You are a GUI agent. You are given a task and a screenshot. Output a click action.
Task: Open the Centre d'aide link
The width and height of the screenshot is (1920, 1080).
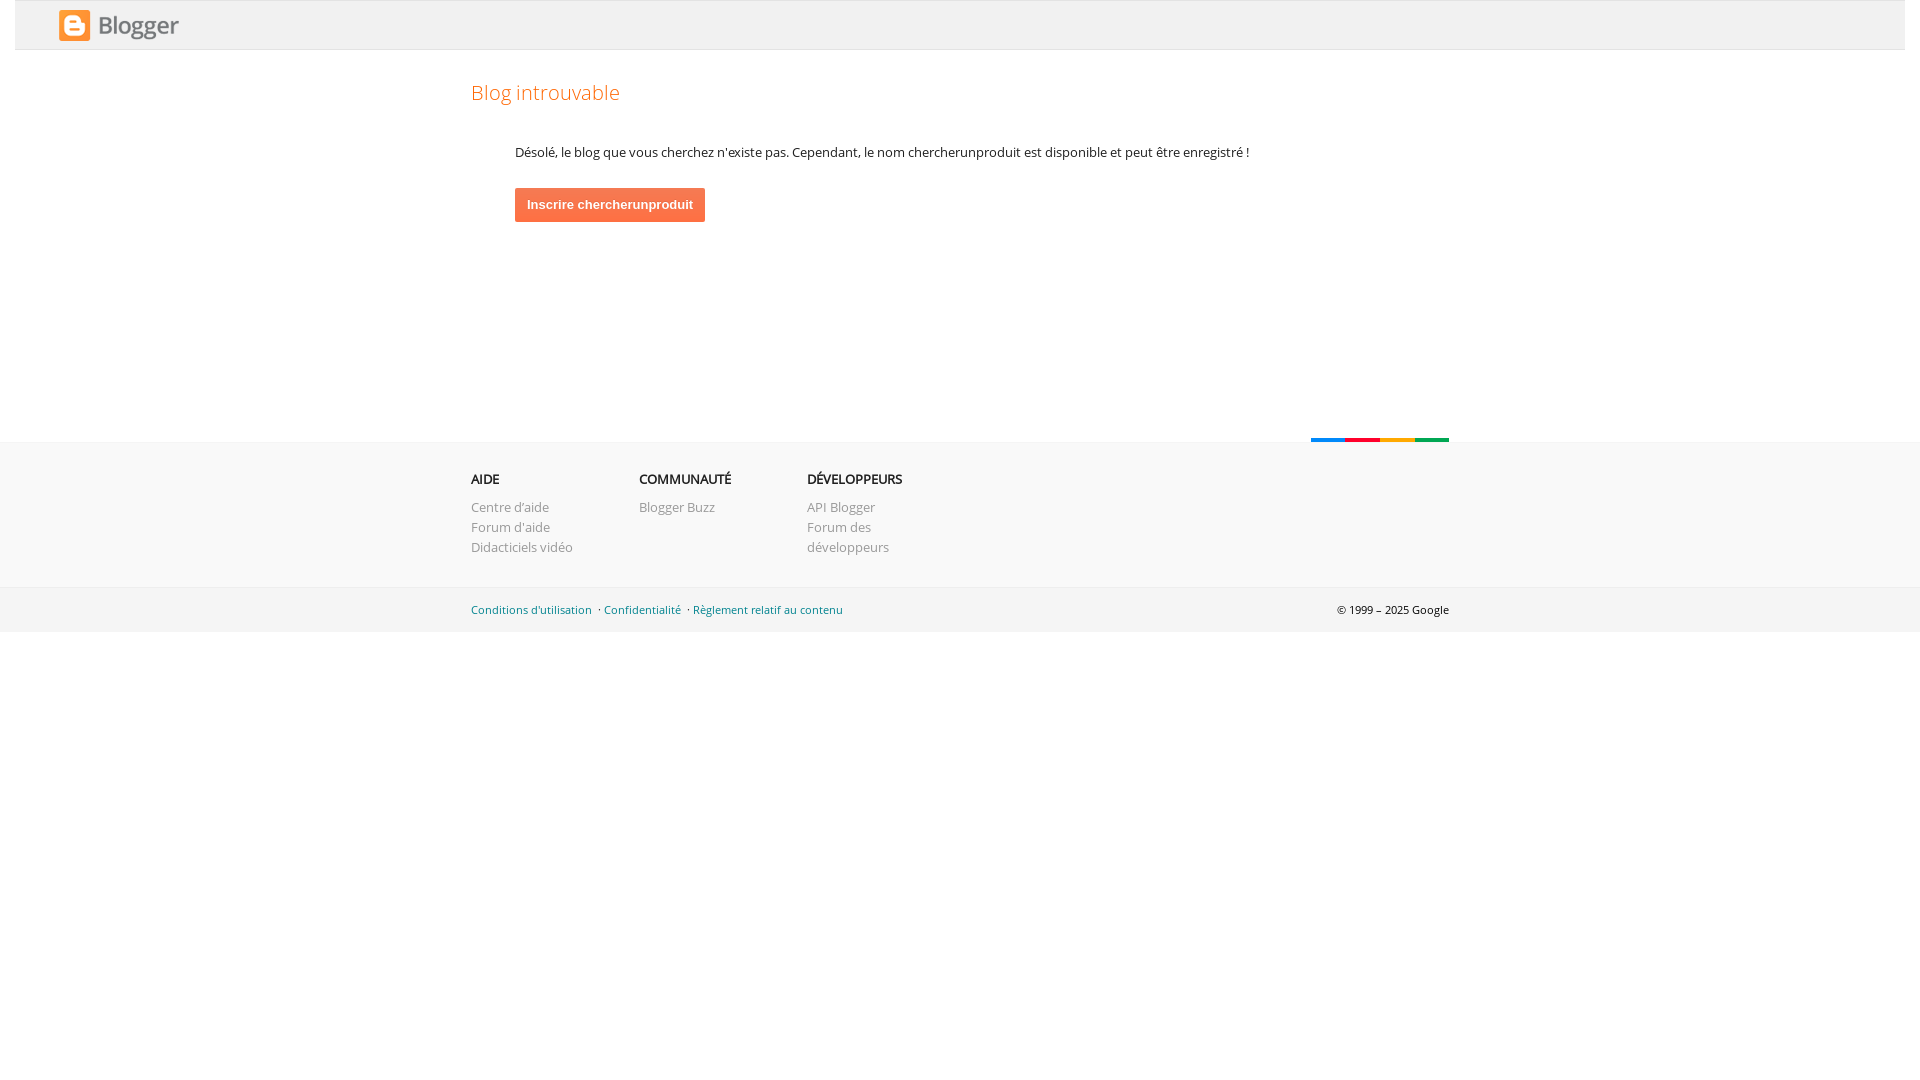pos(509,507)
